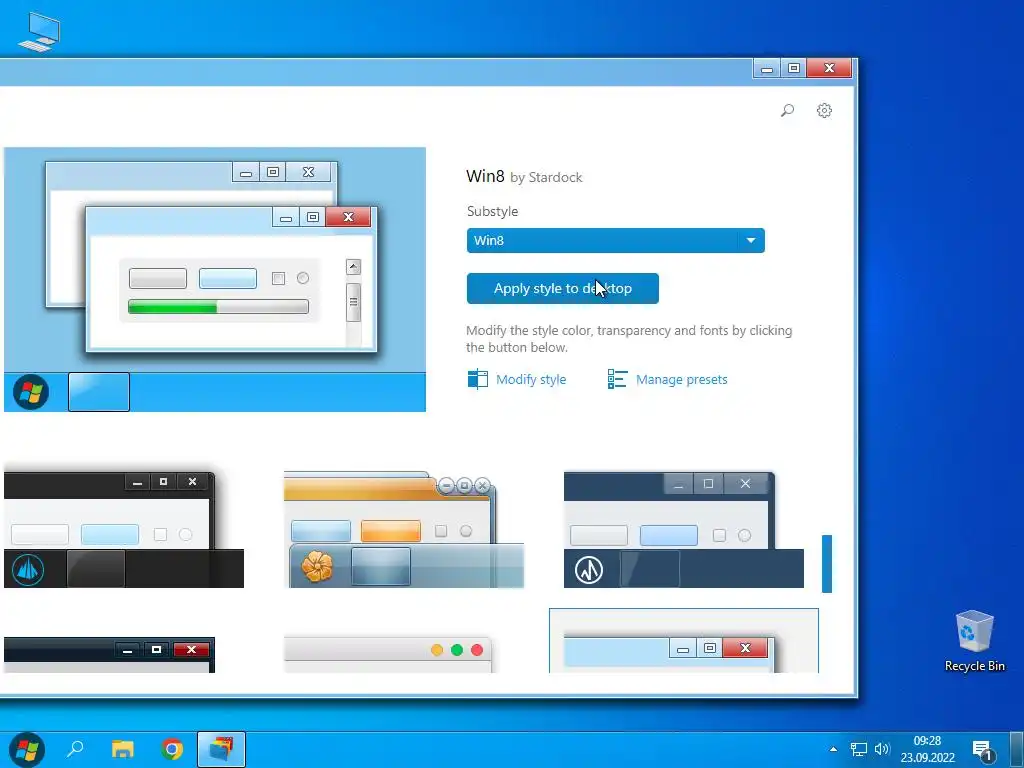Maximize the WindowBlinds window
1024x768 pixels.
[x=793, y=68]
